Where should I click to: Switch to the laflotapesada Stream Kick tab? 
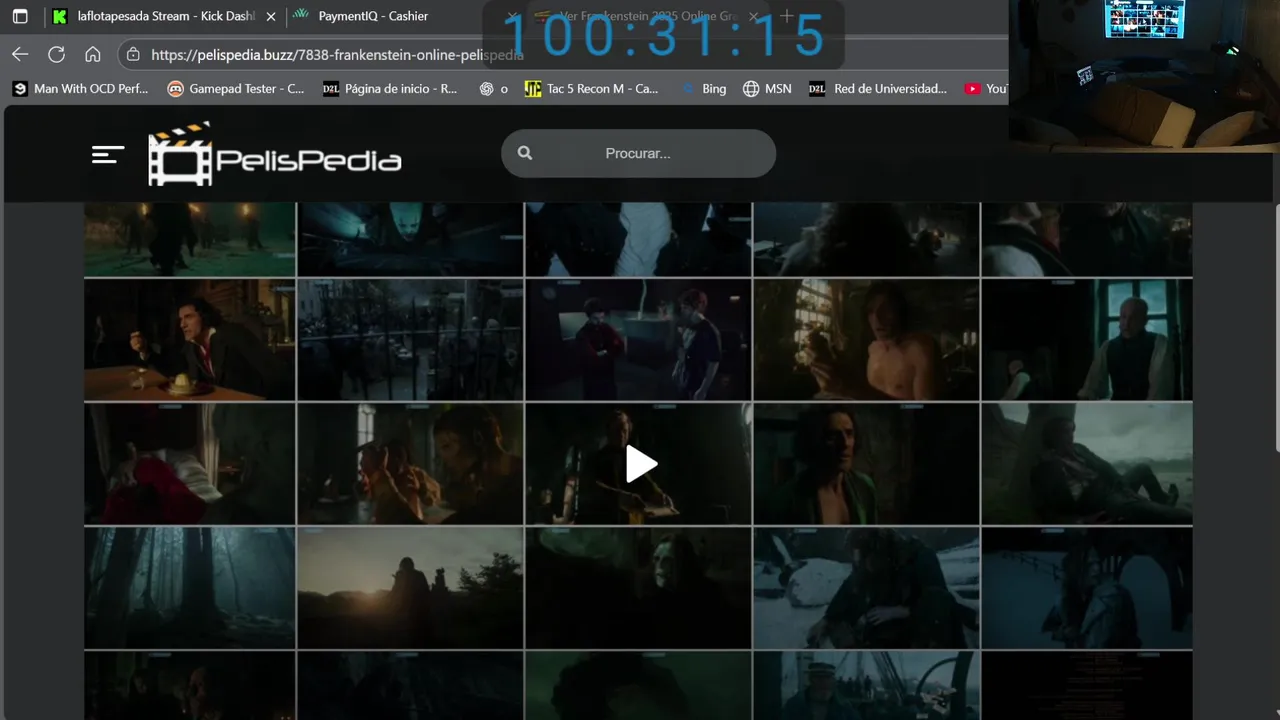(164, 16)
